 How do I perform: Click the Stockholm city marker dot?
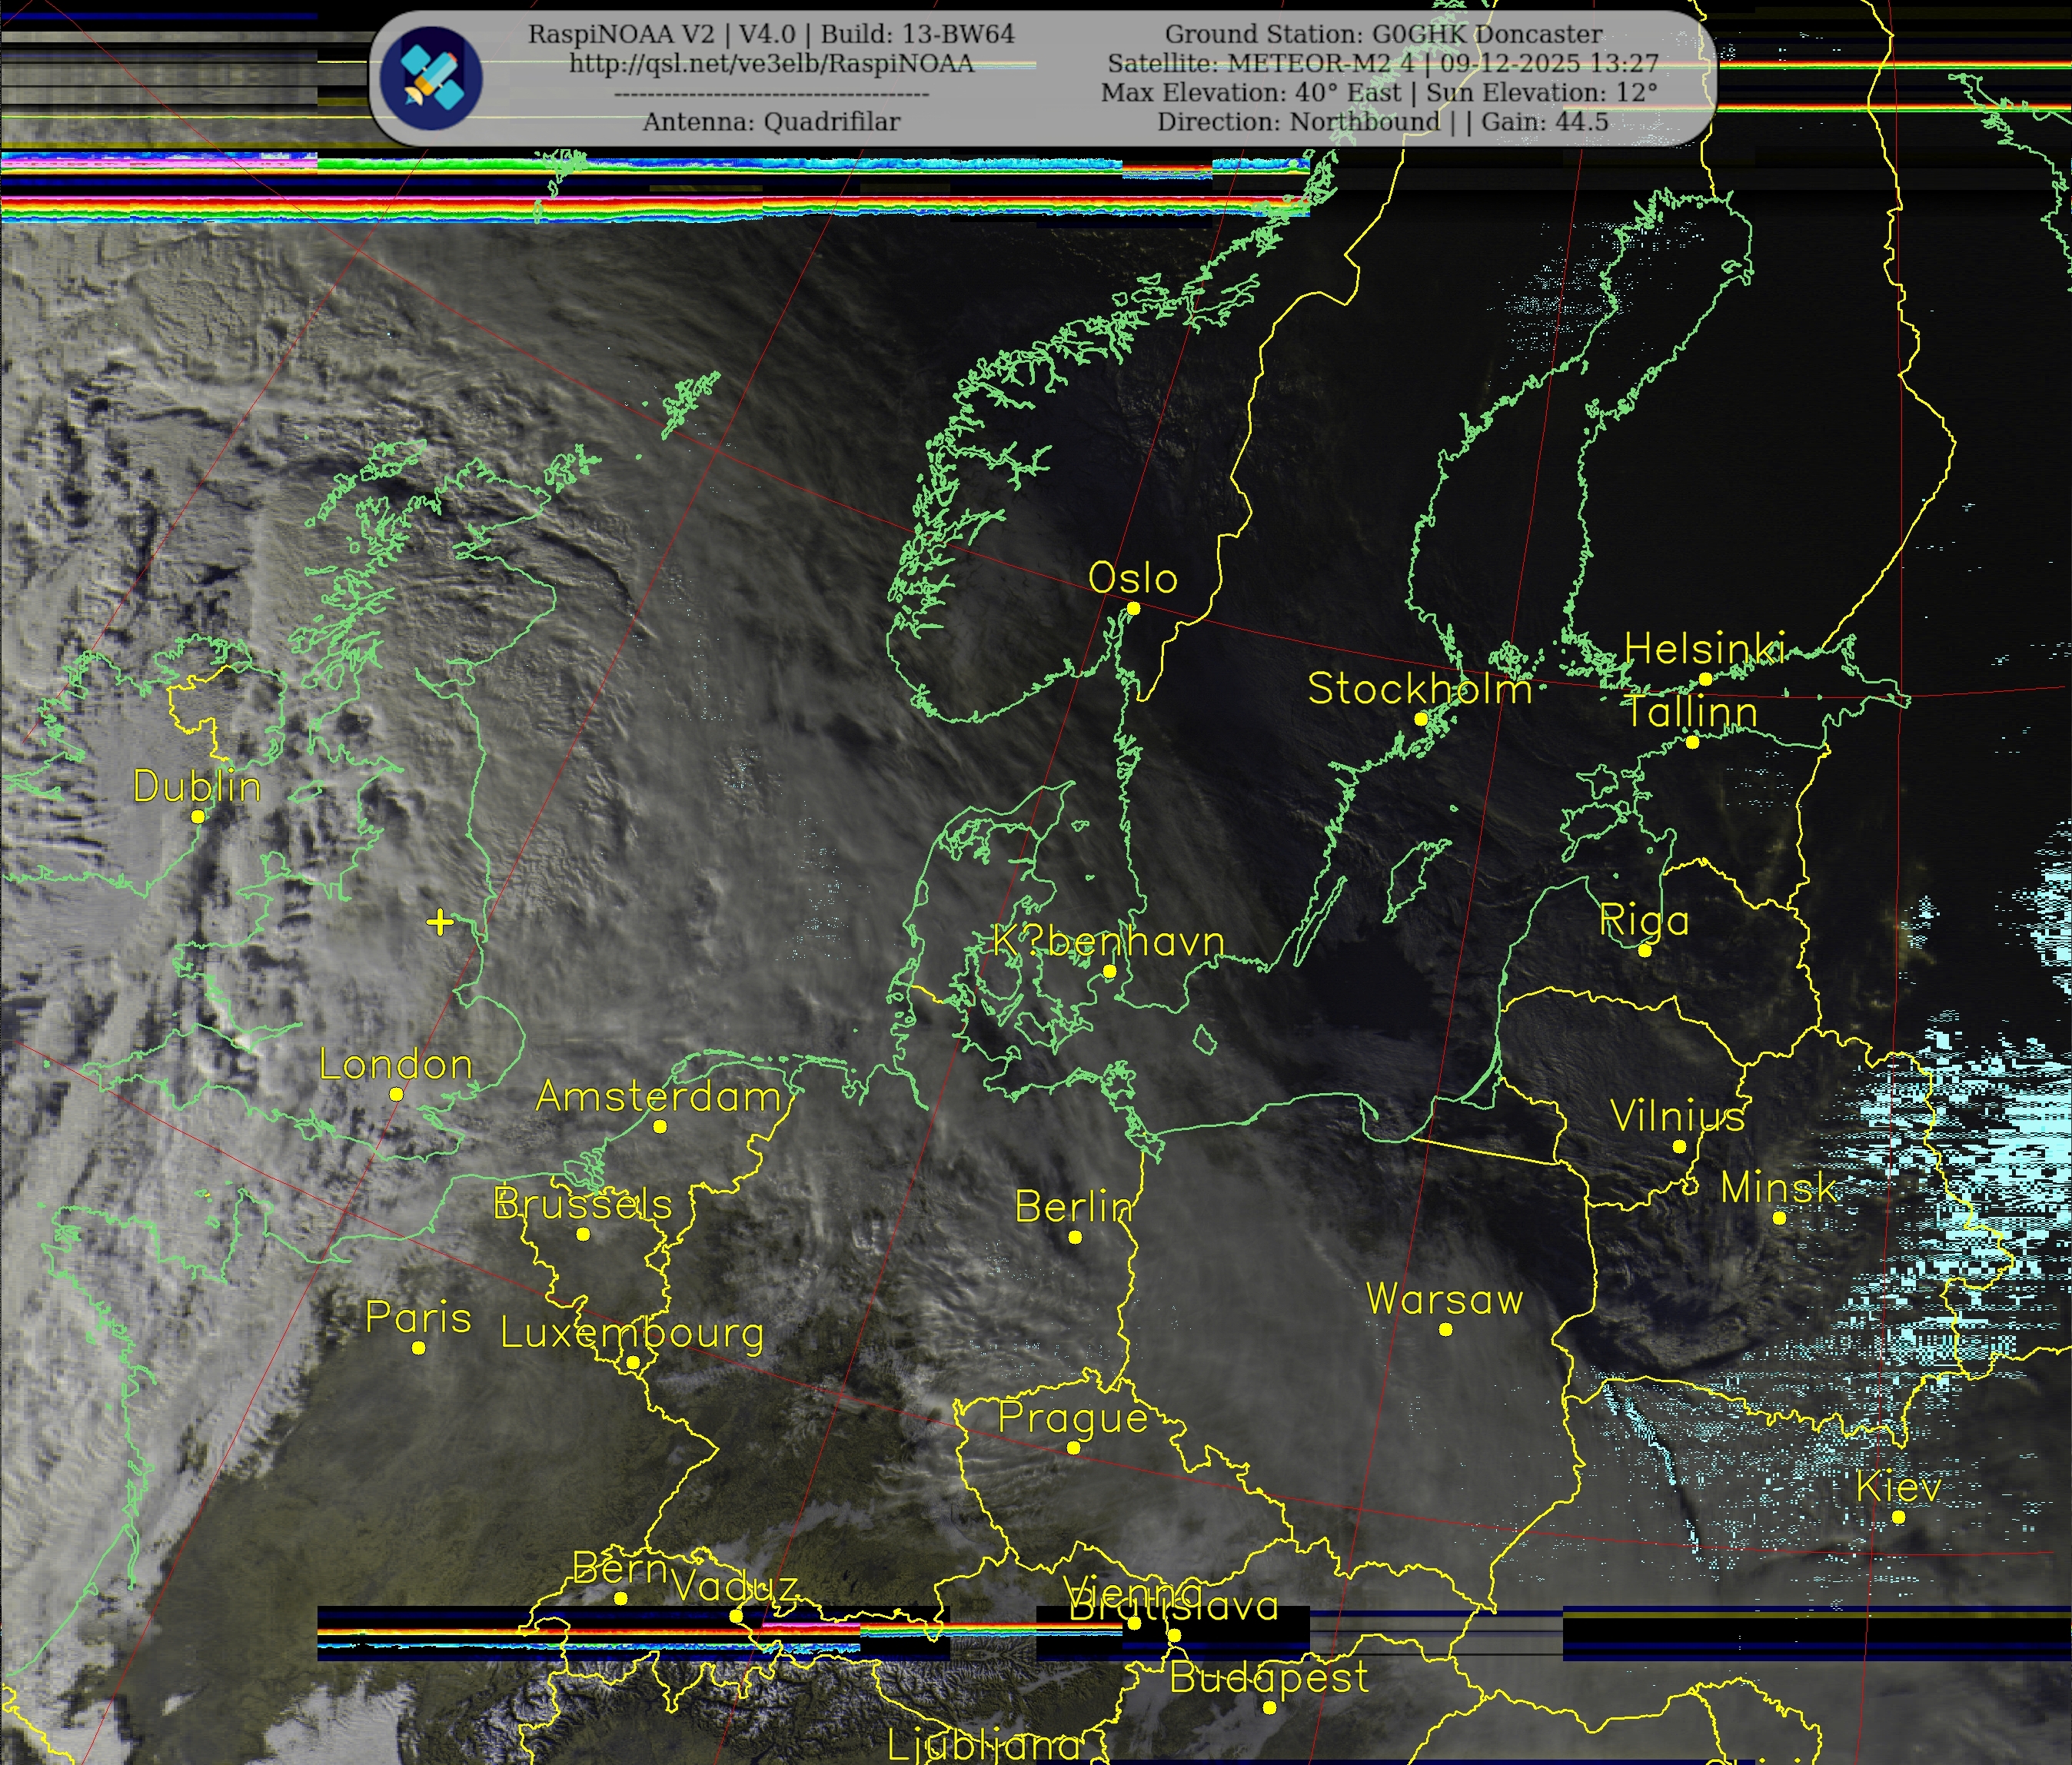click(x=1421, y=719)
